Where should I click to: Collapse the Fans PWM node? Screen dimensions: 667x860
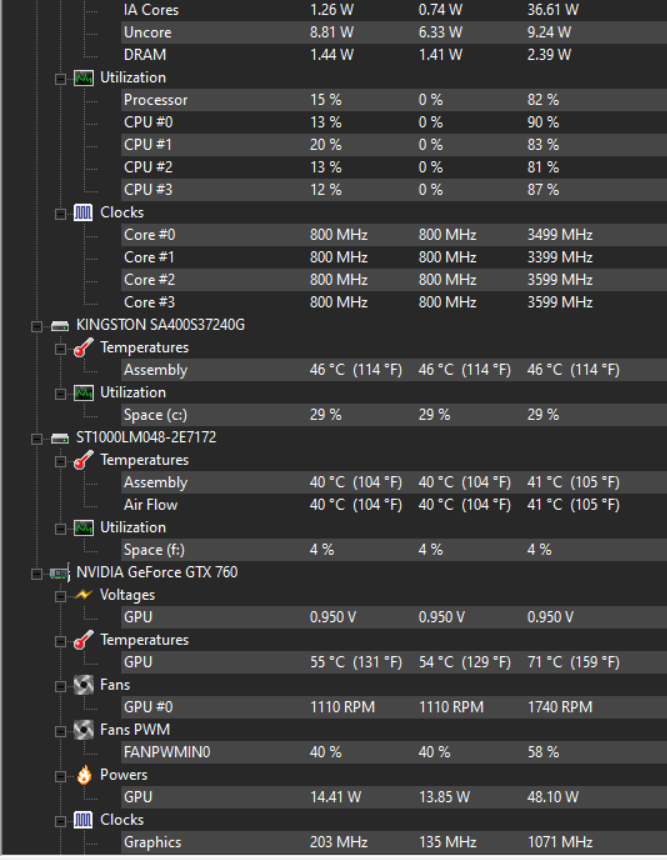[60, 731]
